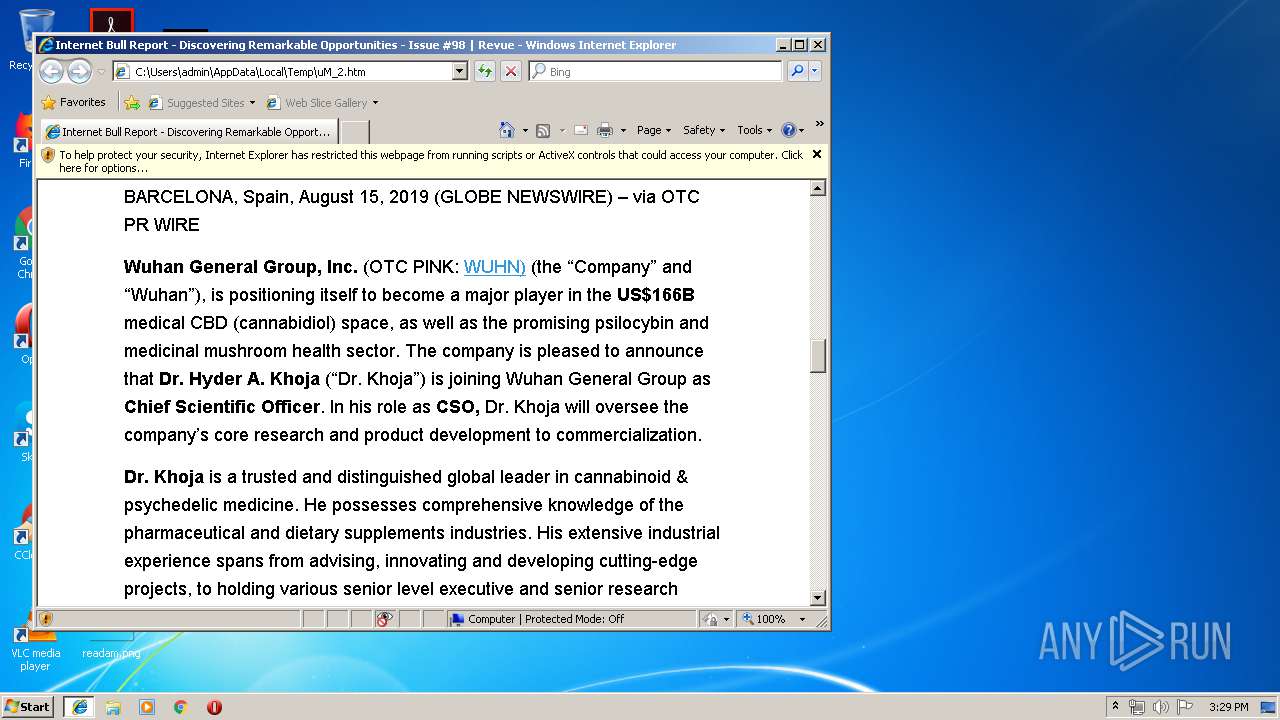Open a new blank tab
Image resolution: width=1280 pixels, height=720 pixels.
(x=355, y=131)
